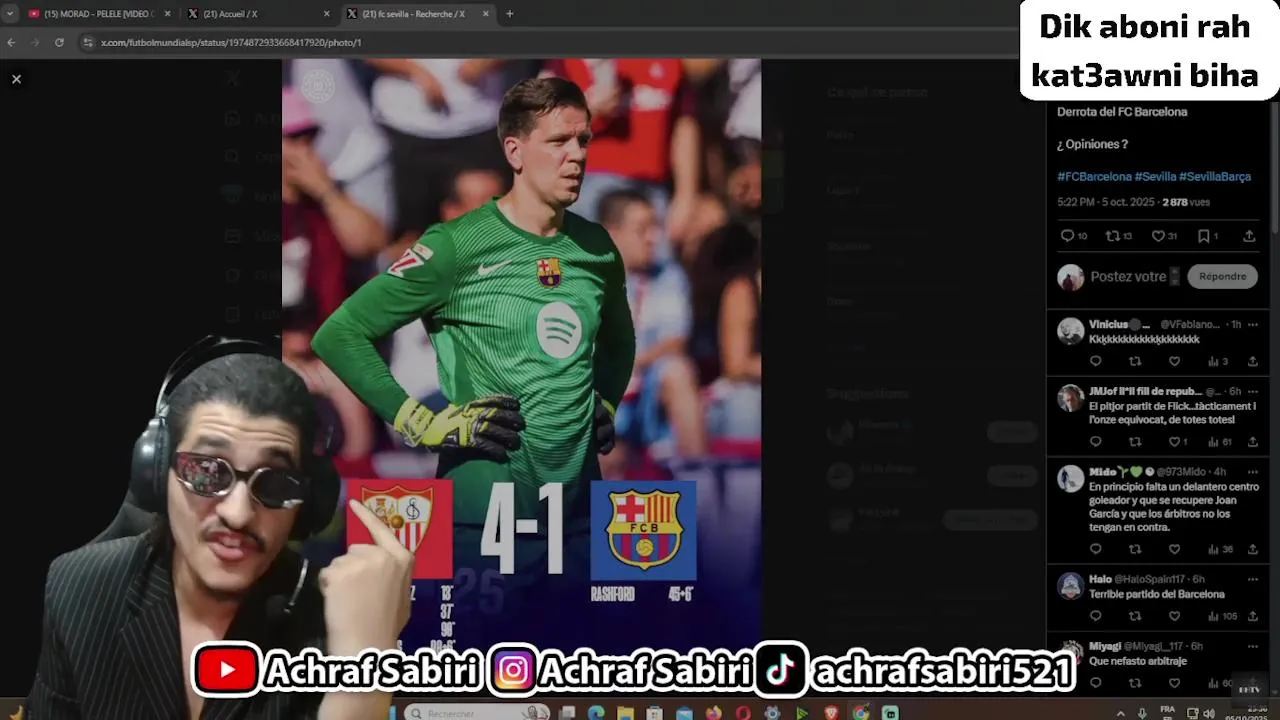
Task: Like Vinicius comment
Action: (1174, 361)
